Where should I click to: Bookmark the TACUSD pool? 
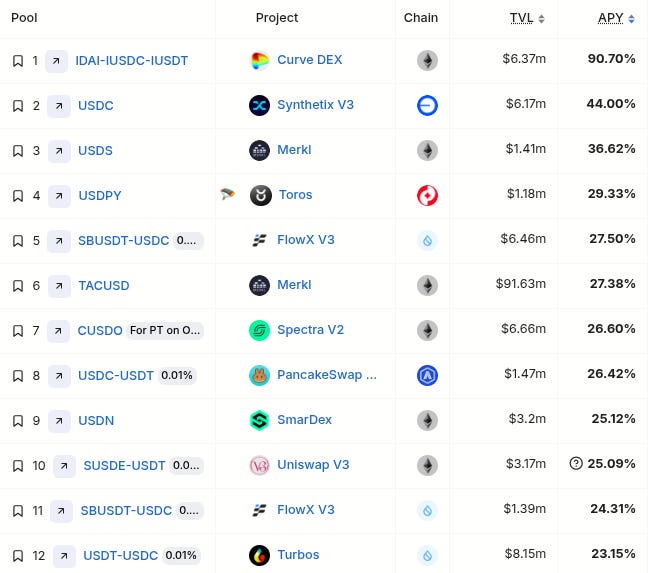point(18,286)
